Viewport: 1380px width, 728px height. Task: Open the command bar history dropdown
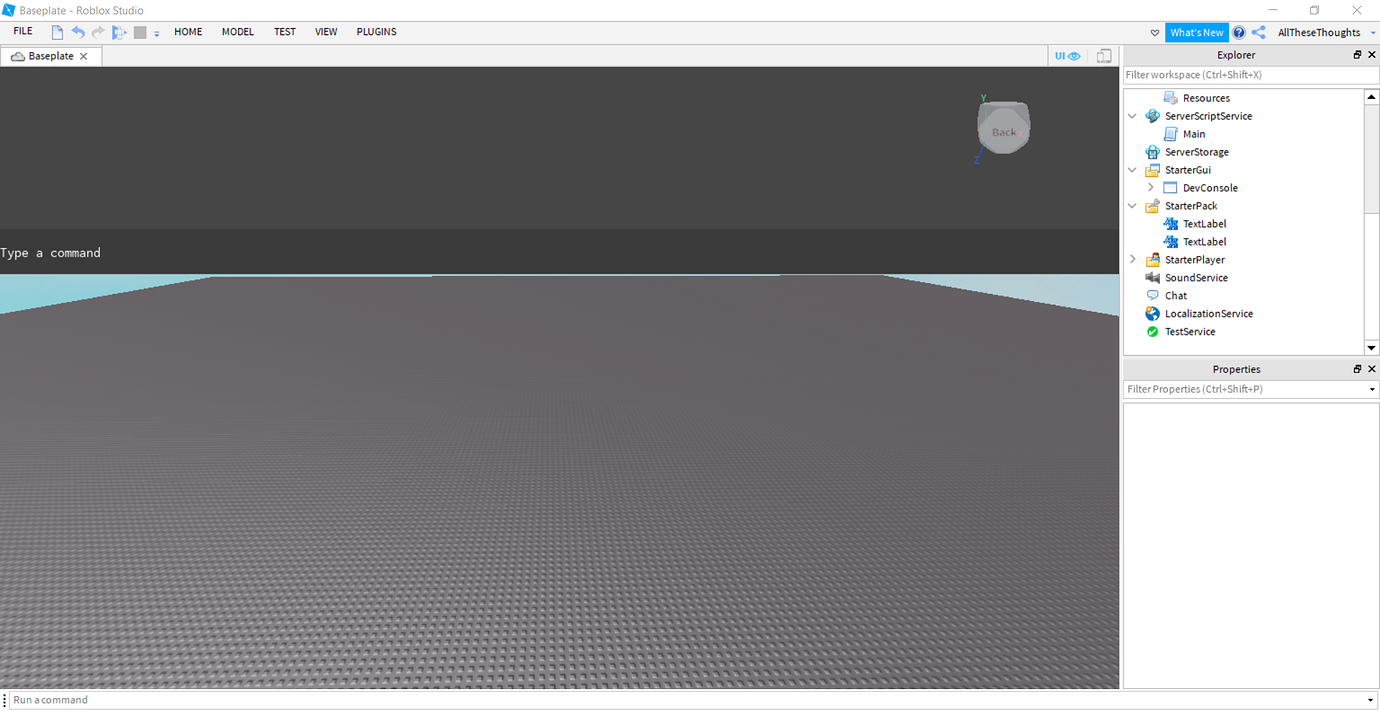(x=1371, y=700)
